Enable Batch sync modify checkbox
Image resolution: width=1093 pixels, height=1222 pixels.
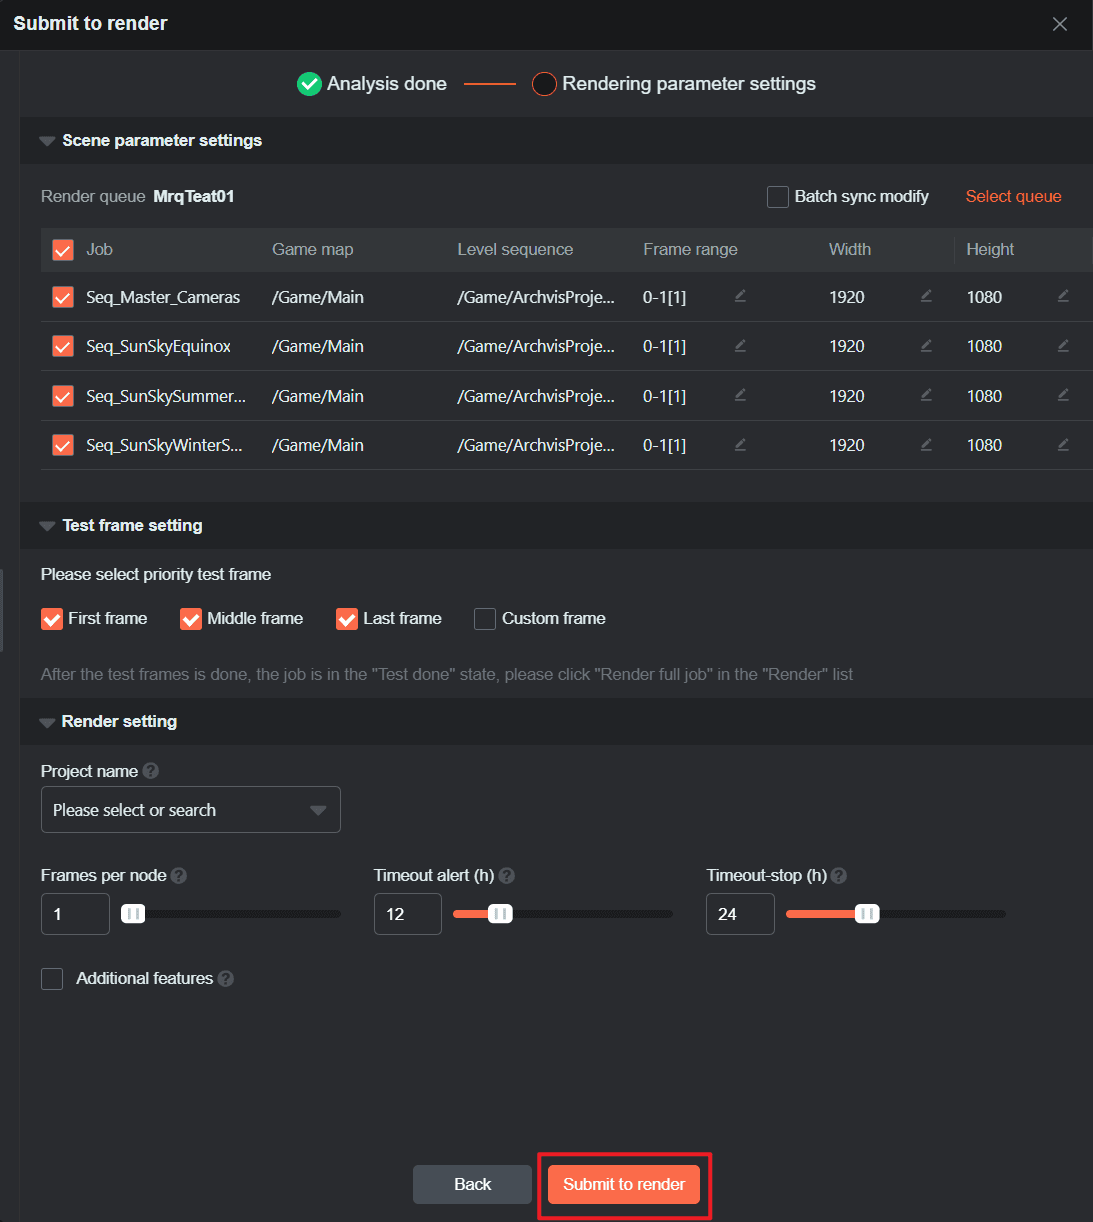pos(778,197)
